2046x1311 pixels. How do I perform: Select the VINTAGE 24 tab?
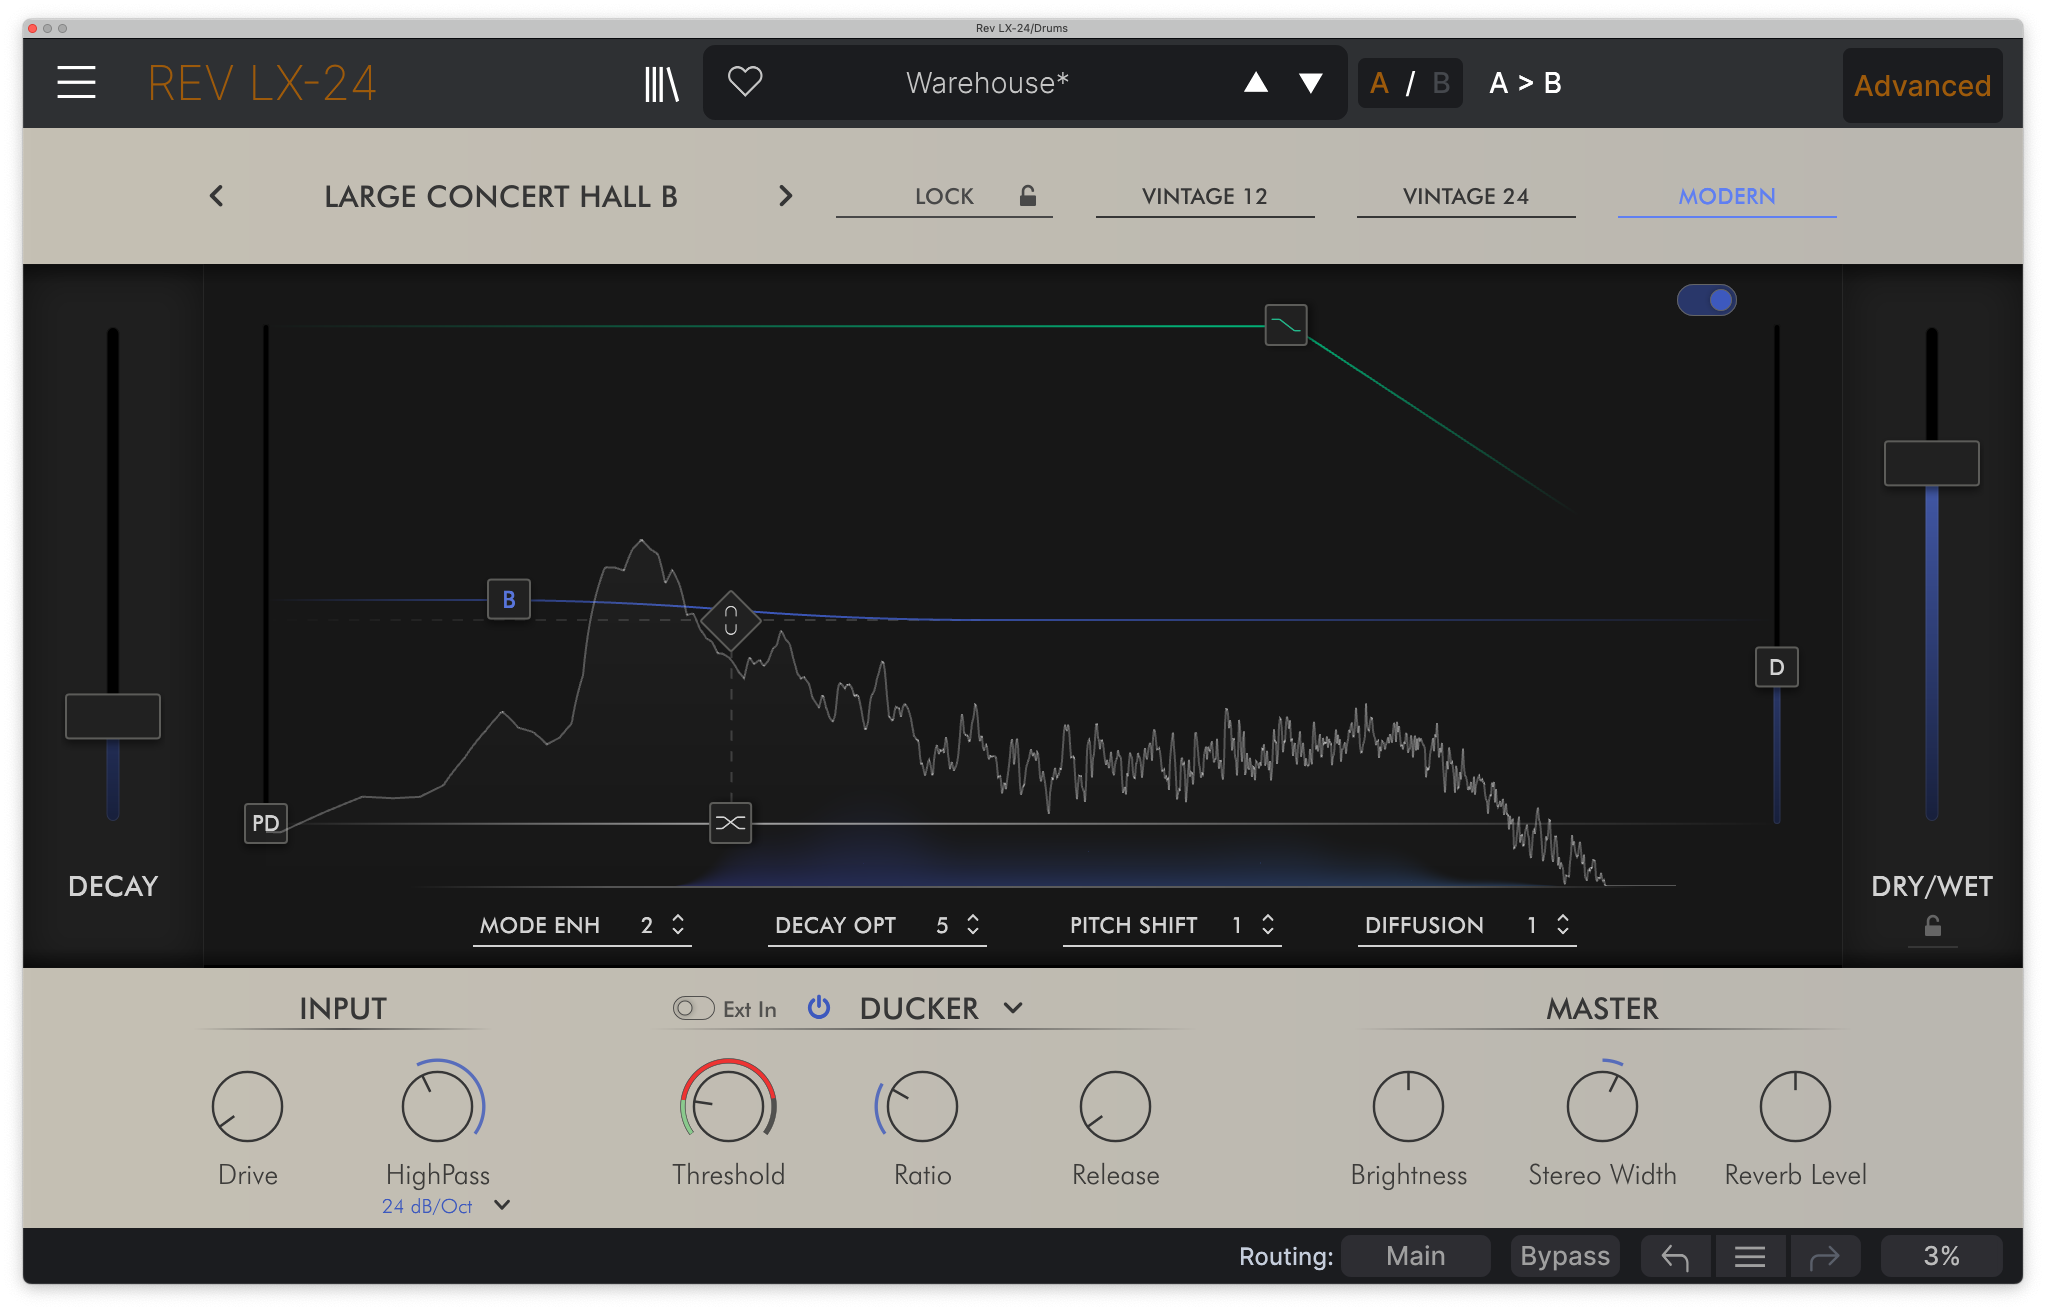pos(1466,196)
